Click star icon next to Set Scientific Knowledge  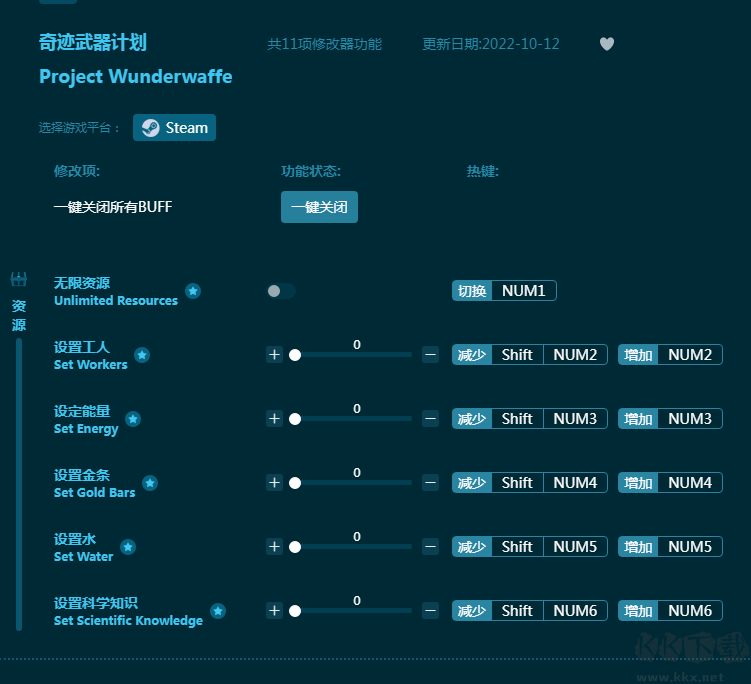(x=218, y=611)
